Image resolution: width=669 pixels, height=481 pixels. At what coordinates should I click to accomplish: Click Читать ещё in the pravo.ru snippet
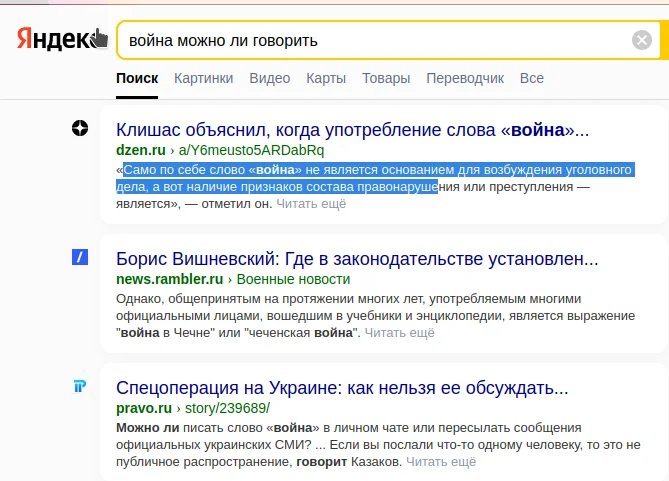click(441, 462)
